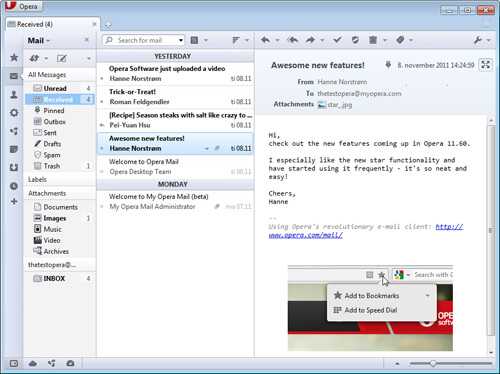Viewport: 500px width, 374px height.
Task: Toggle the panel button in status bar
Action: tap(14, 363)
